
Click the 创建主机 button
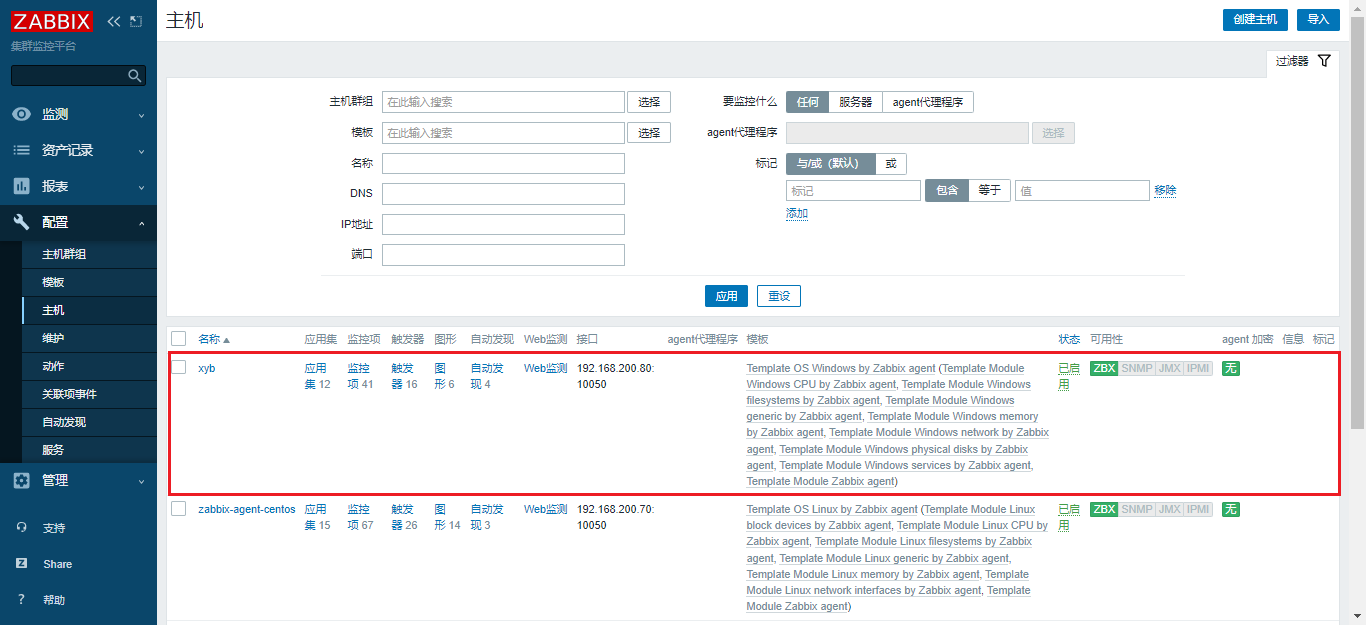[1255, 19]
